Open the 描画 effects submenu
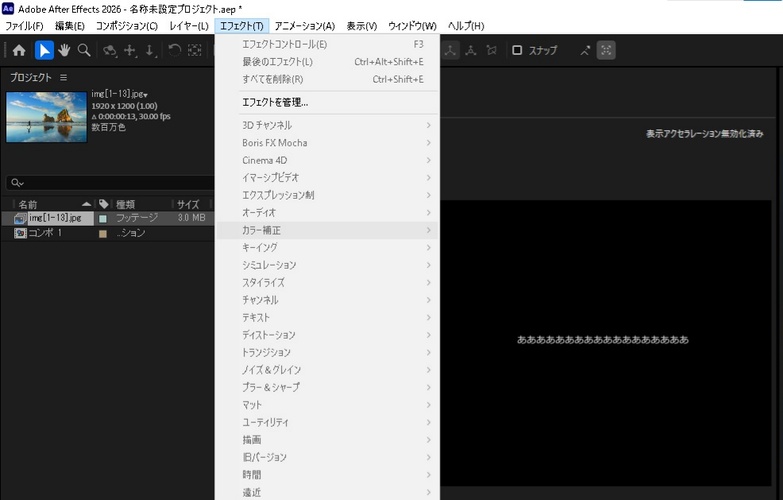 tap(327, 440)
